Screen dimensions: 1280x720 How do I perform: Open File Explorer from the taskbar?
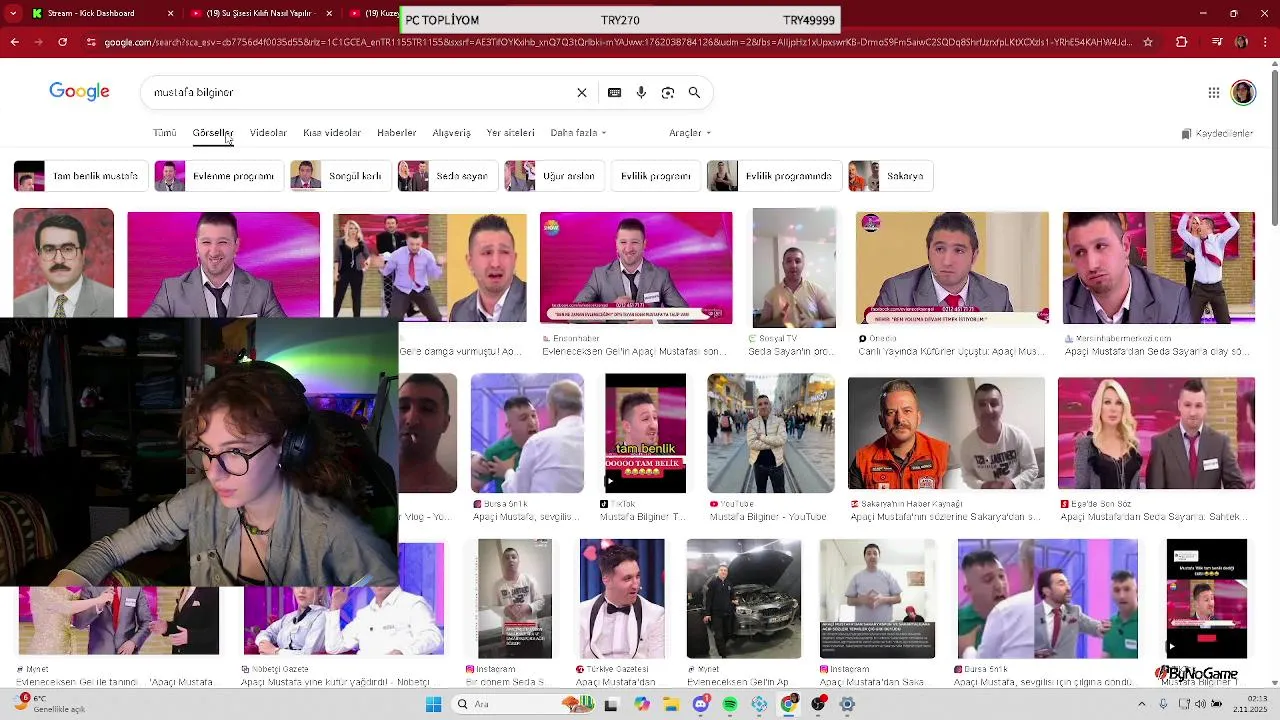[x=671, y=704]
